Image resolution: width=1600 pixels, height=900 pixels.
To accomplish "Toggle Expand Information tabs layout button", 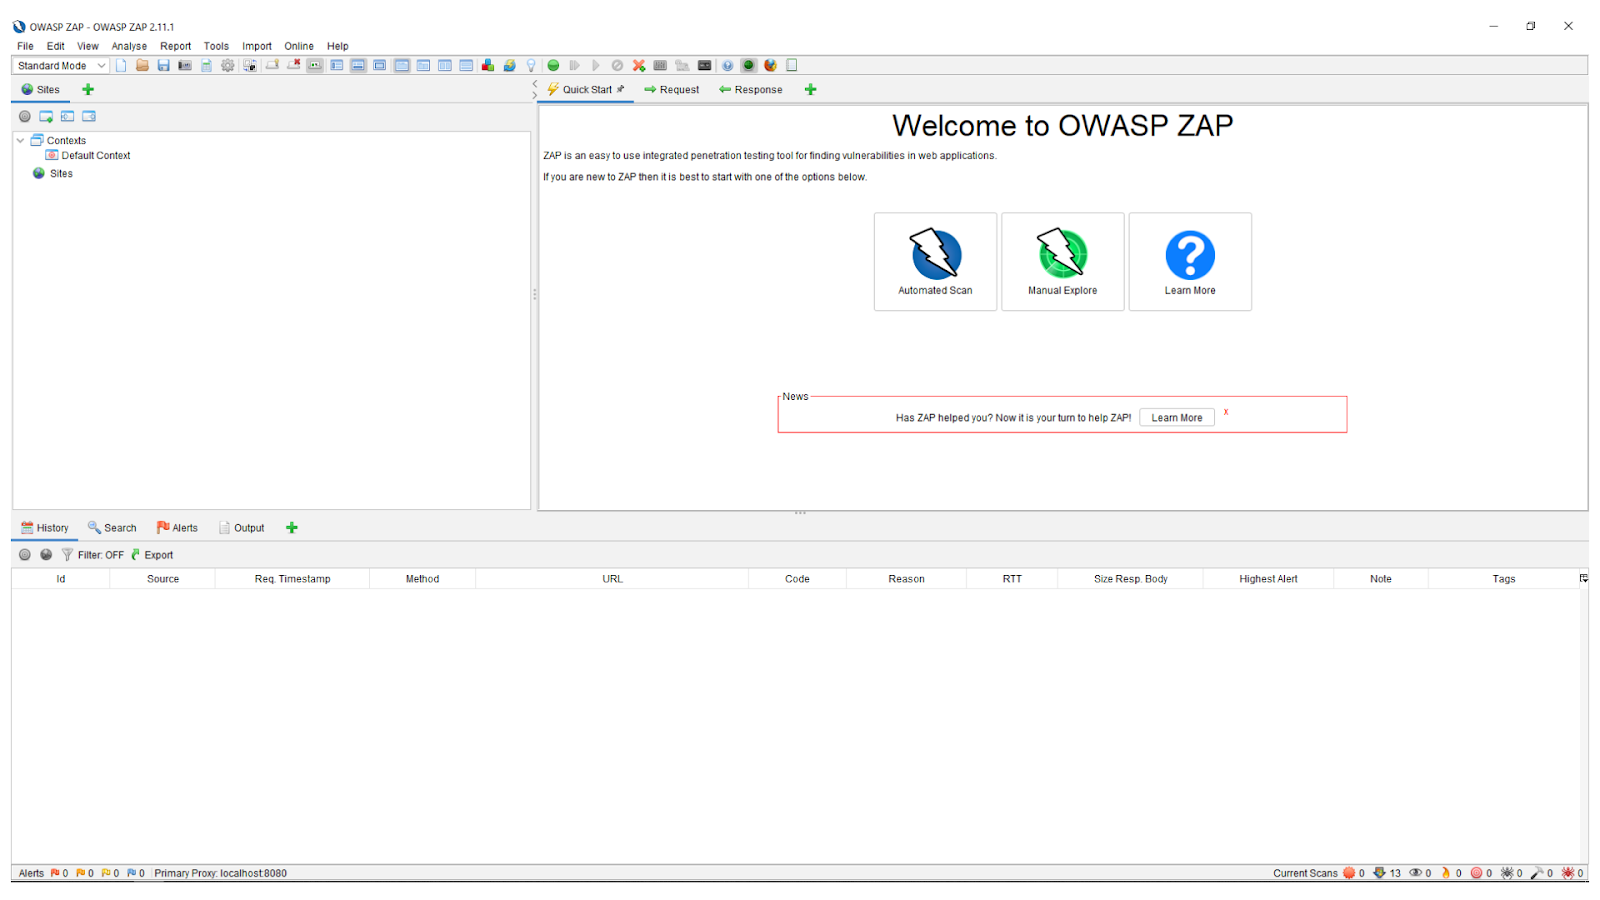I will 358,65.
